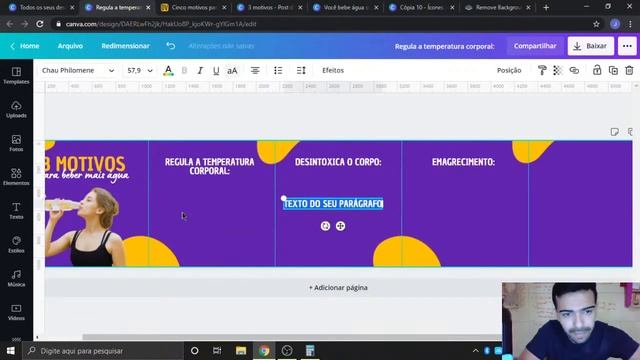Add link to selected text
Viewport: 640px width, 360px height.
574,71
